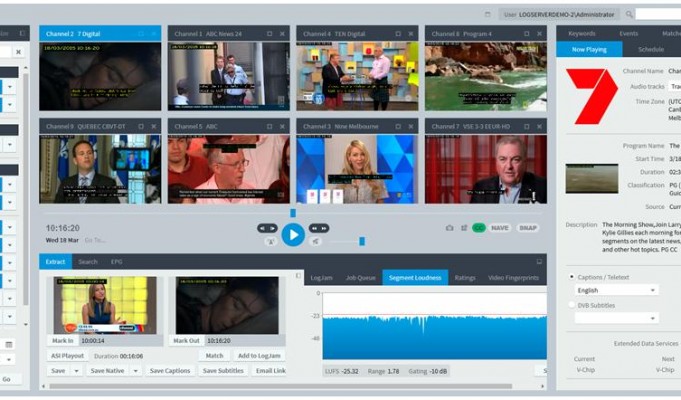Viewport: 681px width, 400px height.
Task: Close the Channel 8 Program 4 panel
Action: pyautogui.click(x=539, y=33)
